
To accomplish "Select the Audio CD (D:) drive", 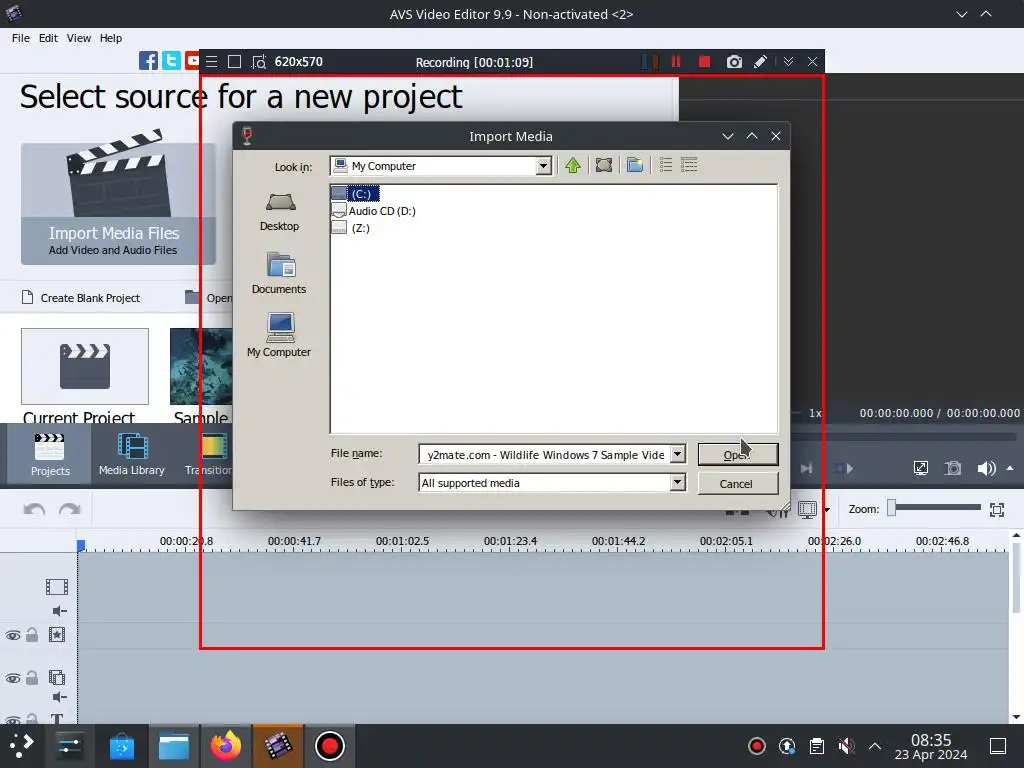I will [x=374, y=211].
